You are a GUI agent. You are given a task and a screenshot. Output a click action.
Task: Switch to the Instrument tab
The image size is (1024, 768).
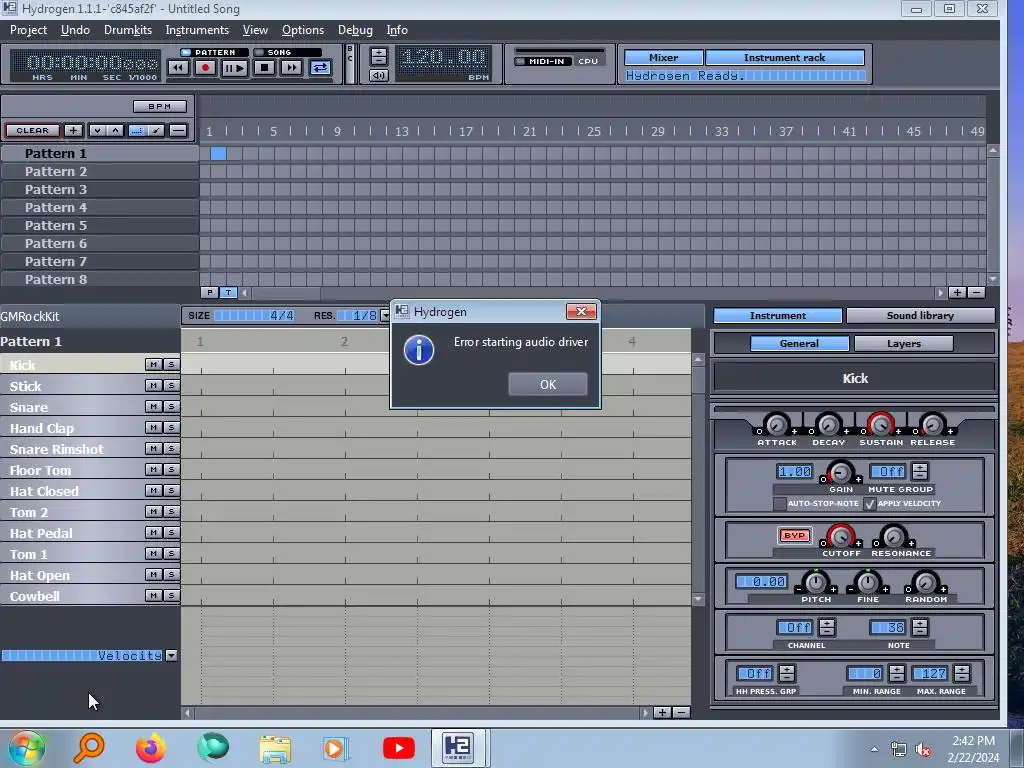coord(777,315)
